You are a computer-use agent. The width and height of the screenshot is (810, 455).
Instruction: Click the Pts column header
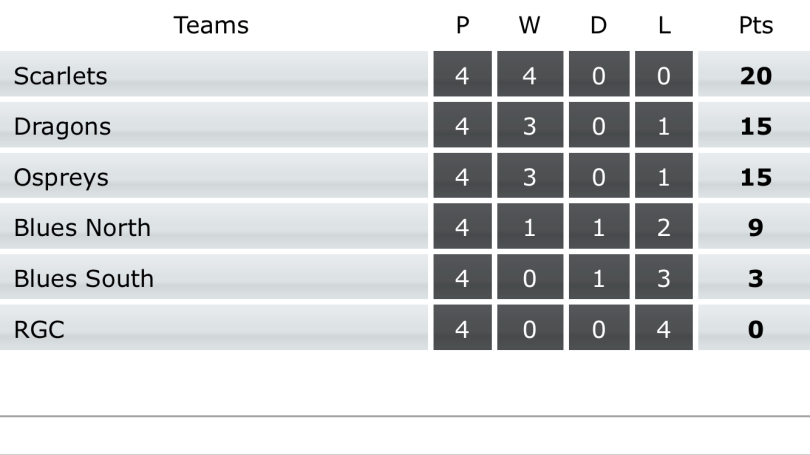pyautogui.click(x=755, y=26)
